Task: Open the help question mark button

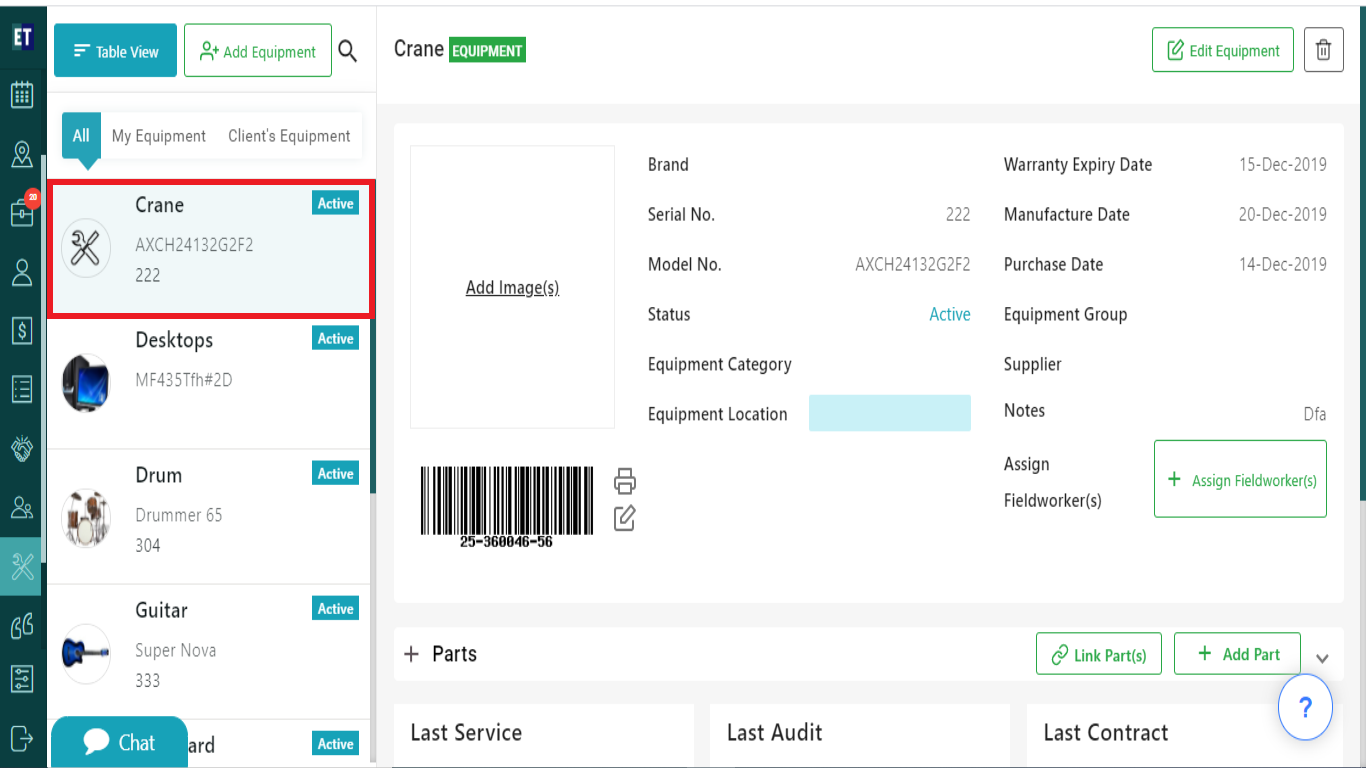Action: (x=1305, y=707)
